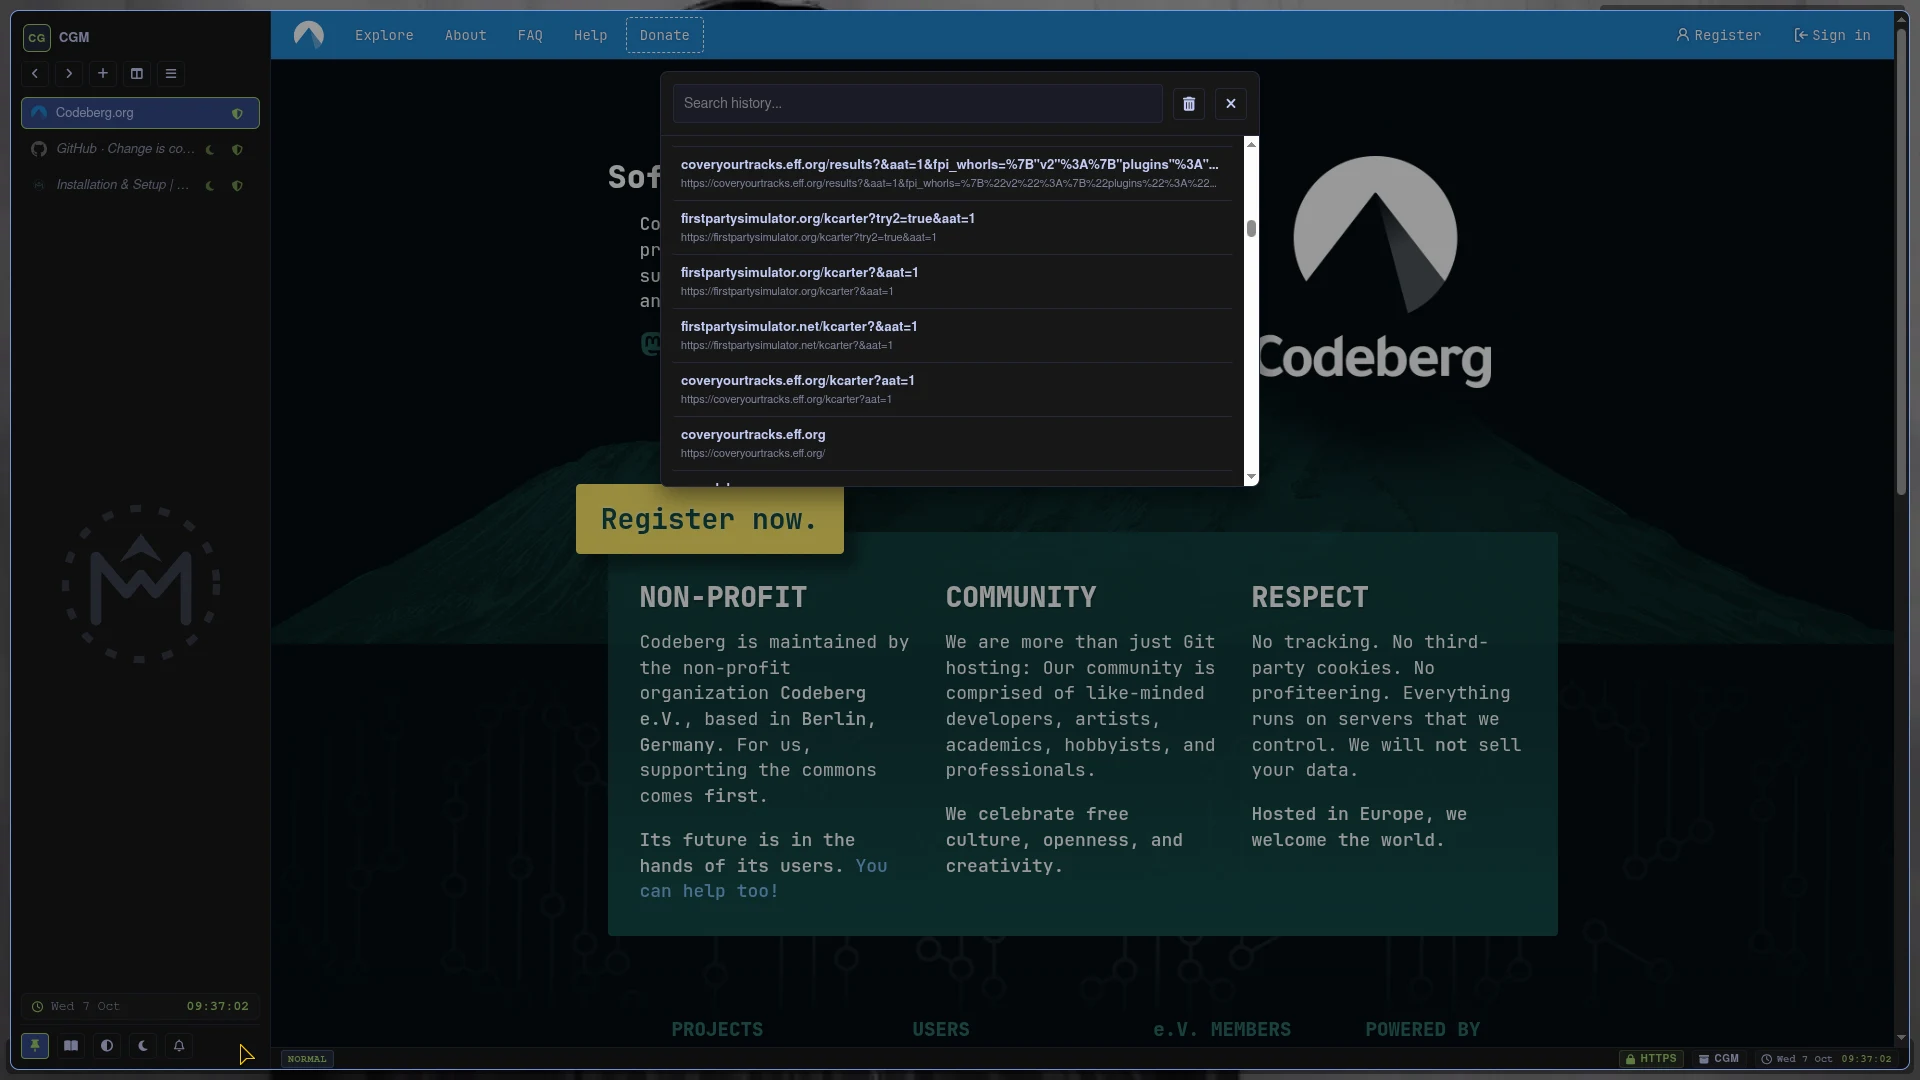
Task: Open firstpartysimulator.net/kcarter history entry
Action: point(952,335)
